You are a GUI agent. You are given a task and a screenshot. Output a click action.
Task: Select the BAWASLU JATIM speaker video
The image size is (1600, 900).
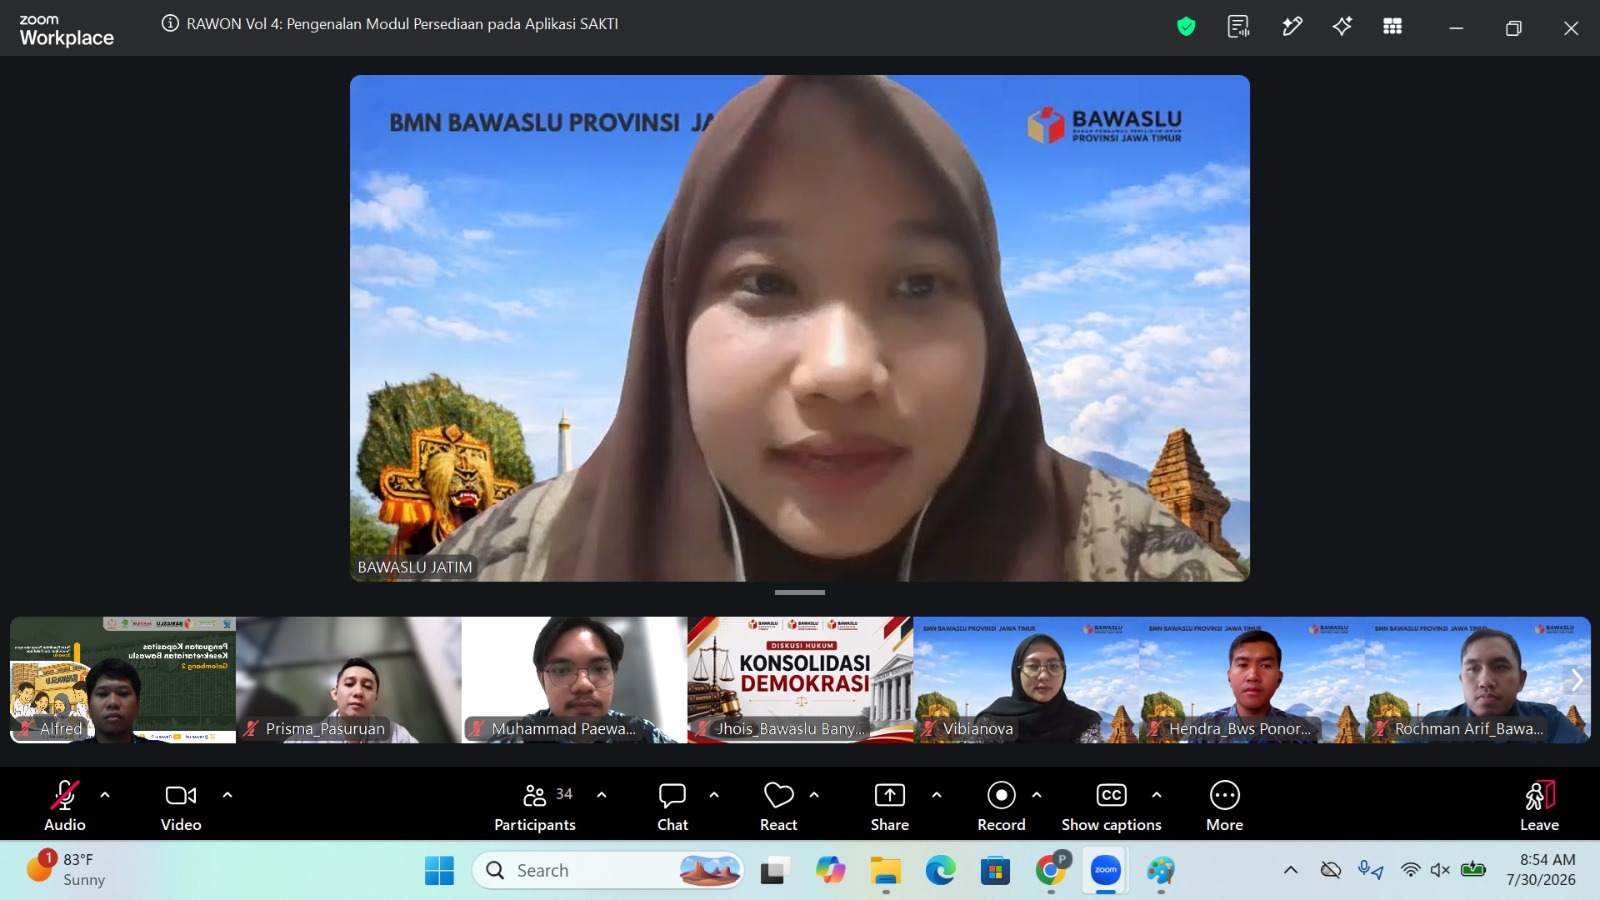(800, 328)
